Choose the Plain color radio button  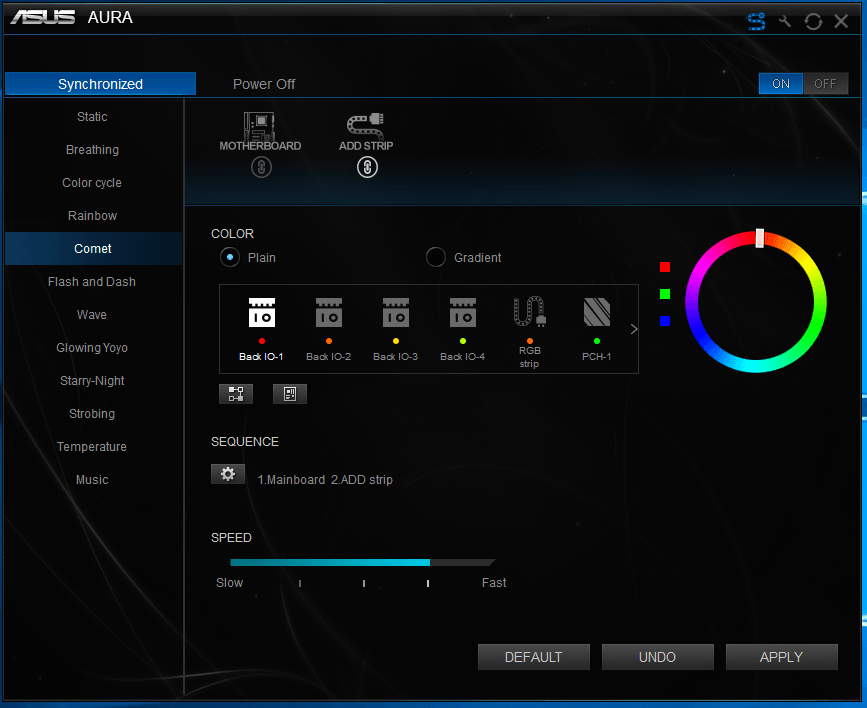coord(229,257)
